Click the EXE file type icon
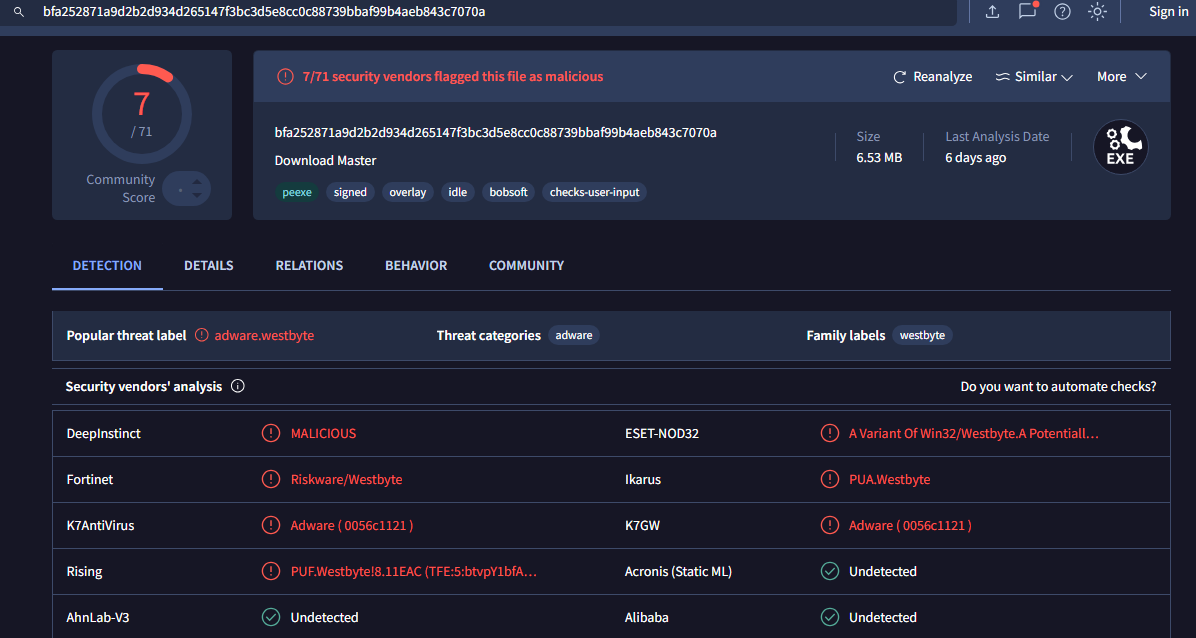Image resolution: width=1196 pixels, height=638 pixels. (x=1120, y=147)
